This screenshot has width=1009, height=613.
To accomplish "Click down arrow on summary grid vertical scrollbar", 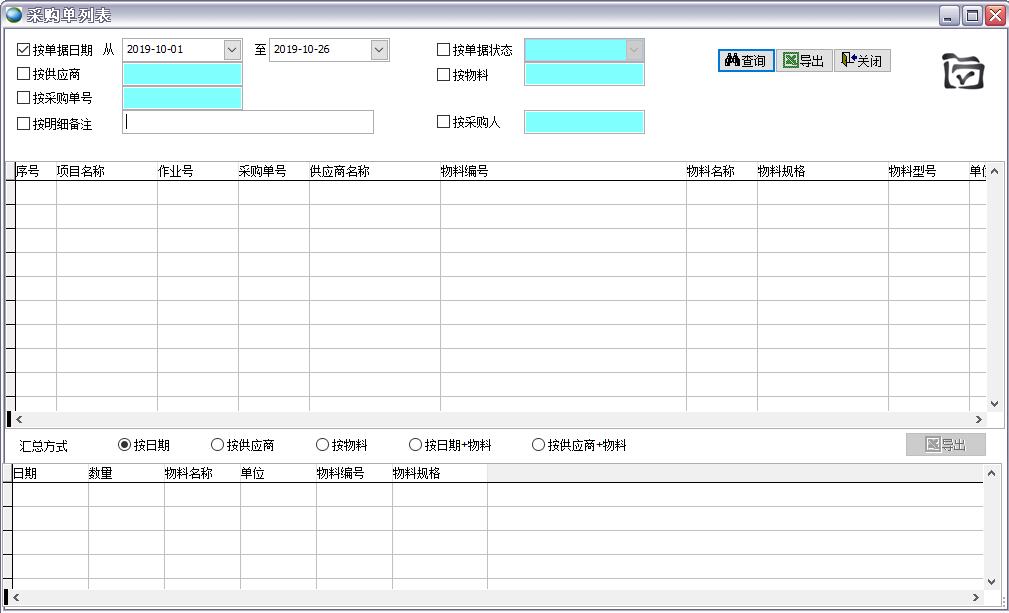I will pos(992,581).
